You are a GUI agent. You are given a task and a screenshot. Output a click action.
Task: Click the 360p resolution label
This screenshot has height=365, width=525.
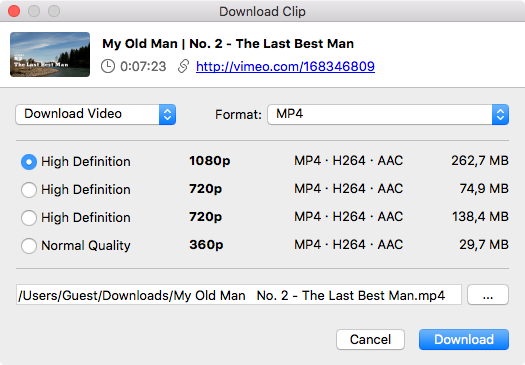coord(206,245)
